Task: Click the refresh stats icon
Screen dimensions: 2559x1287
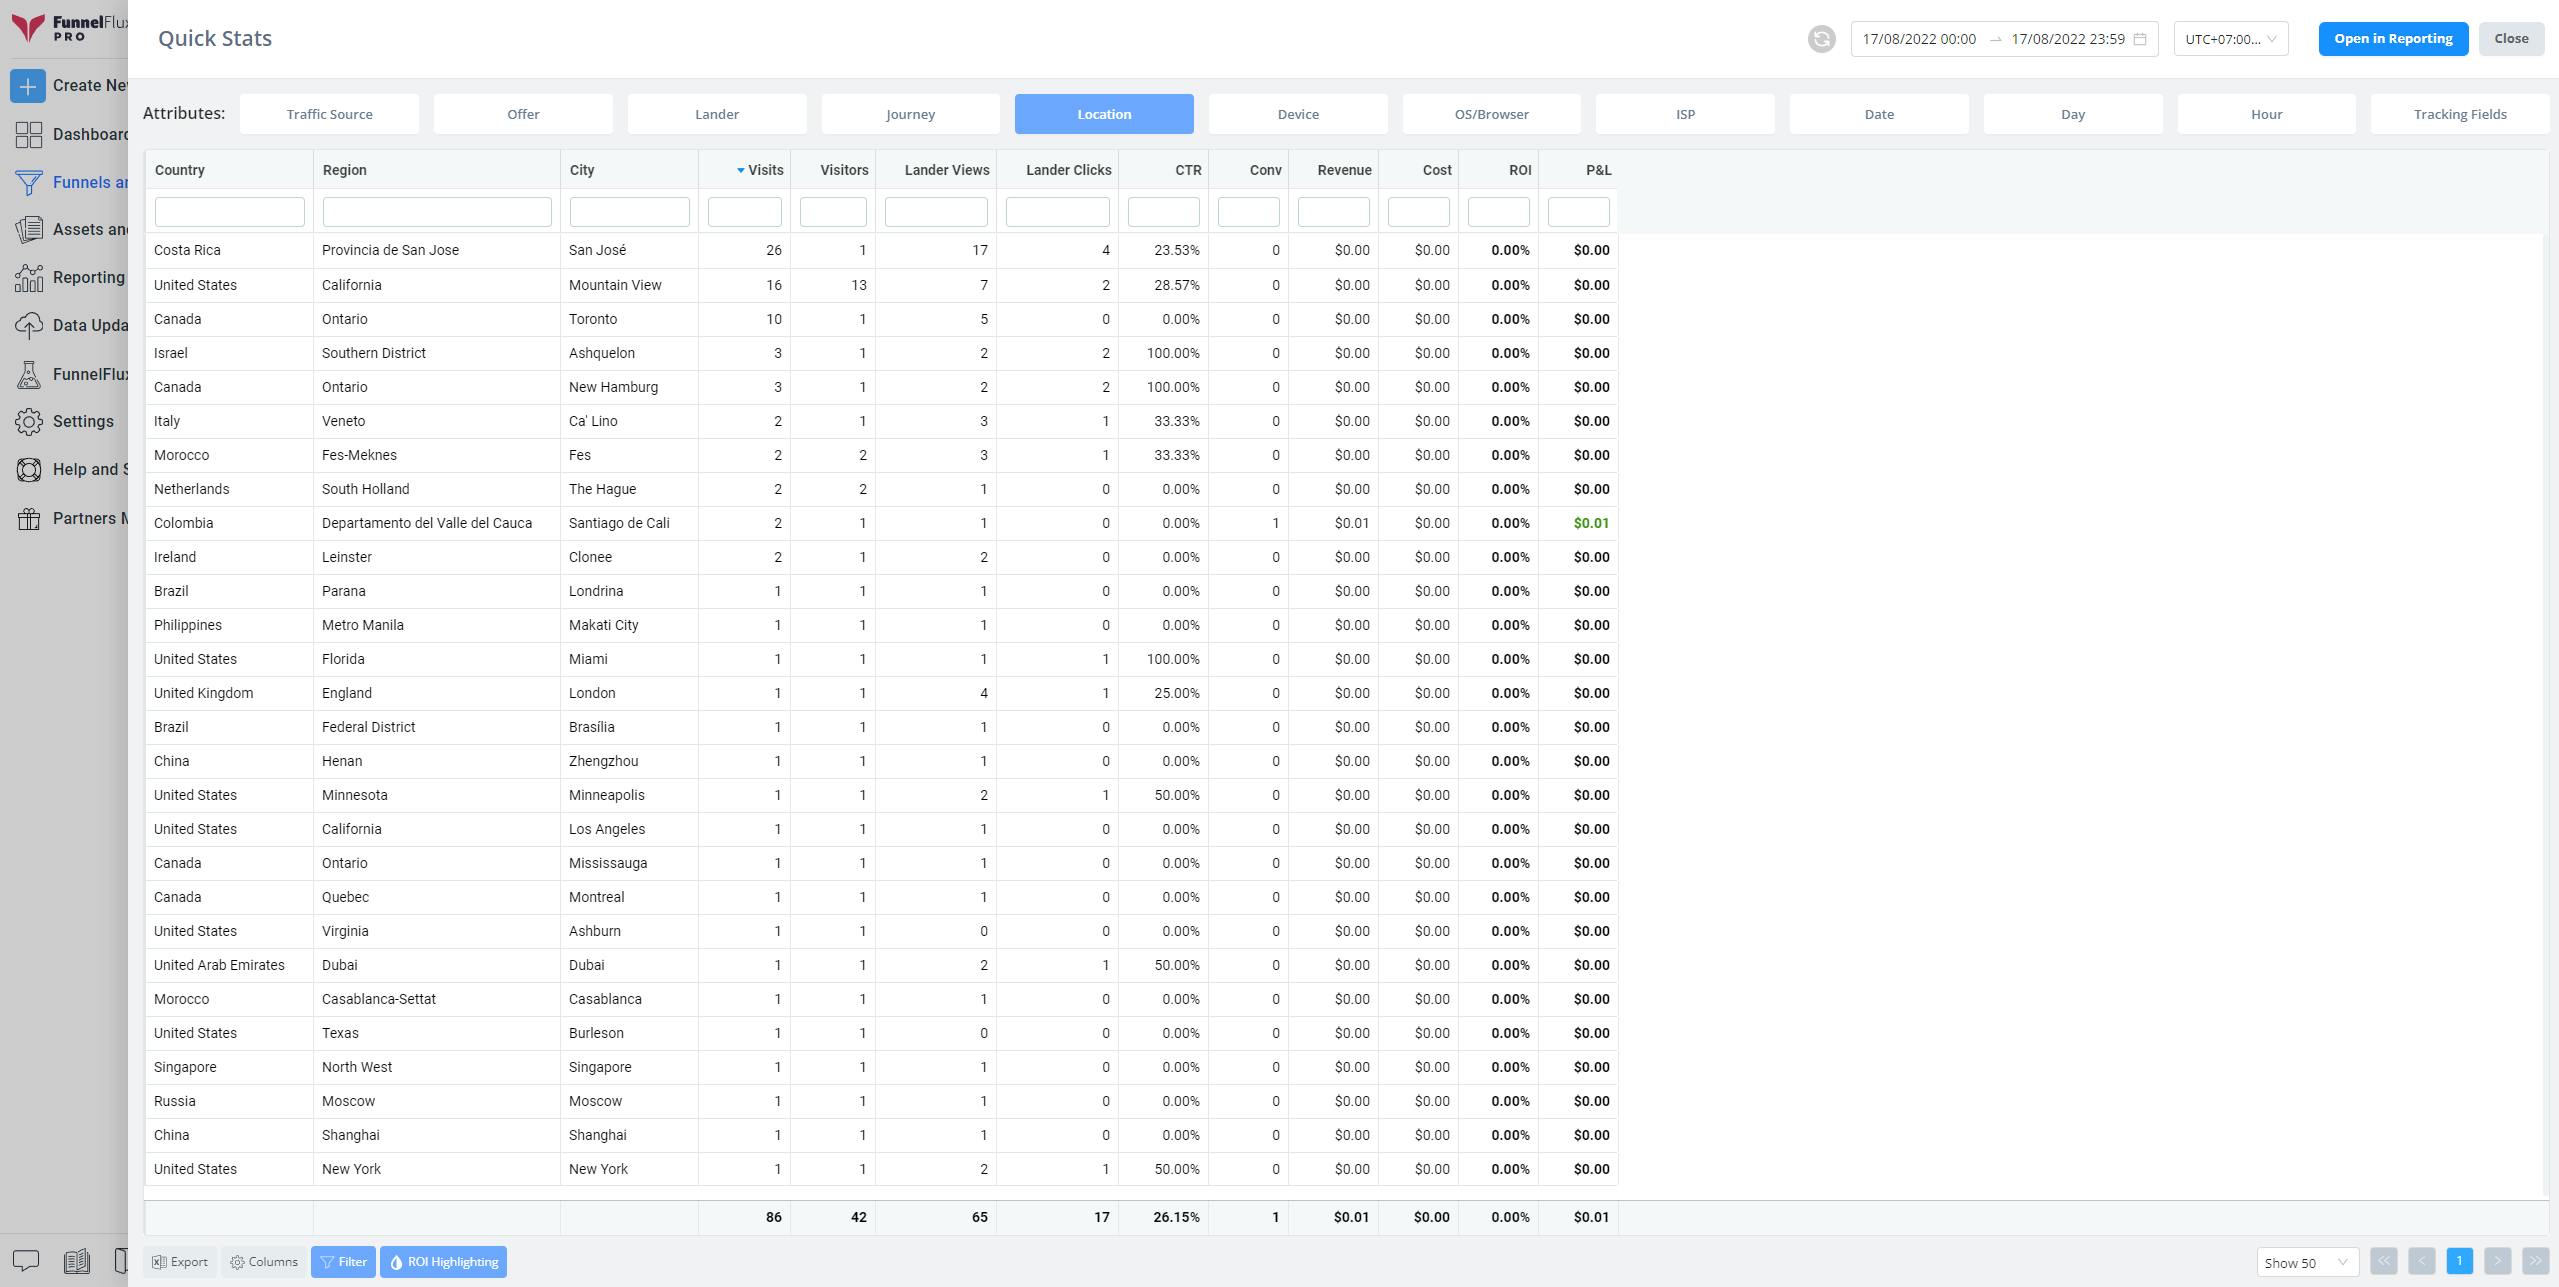Action: click(x=1821, y=39)
